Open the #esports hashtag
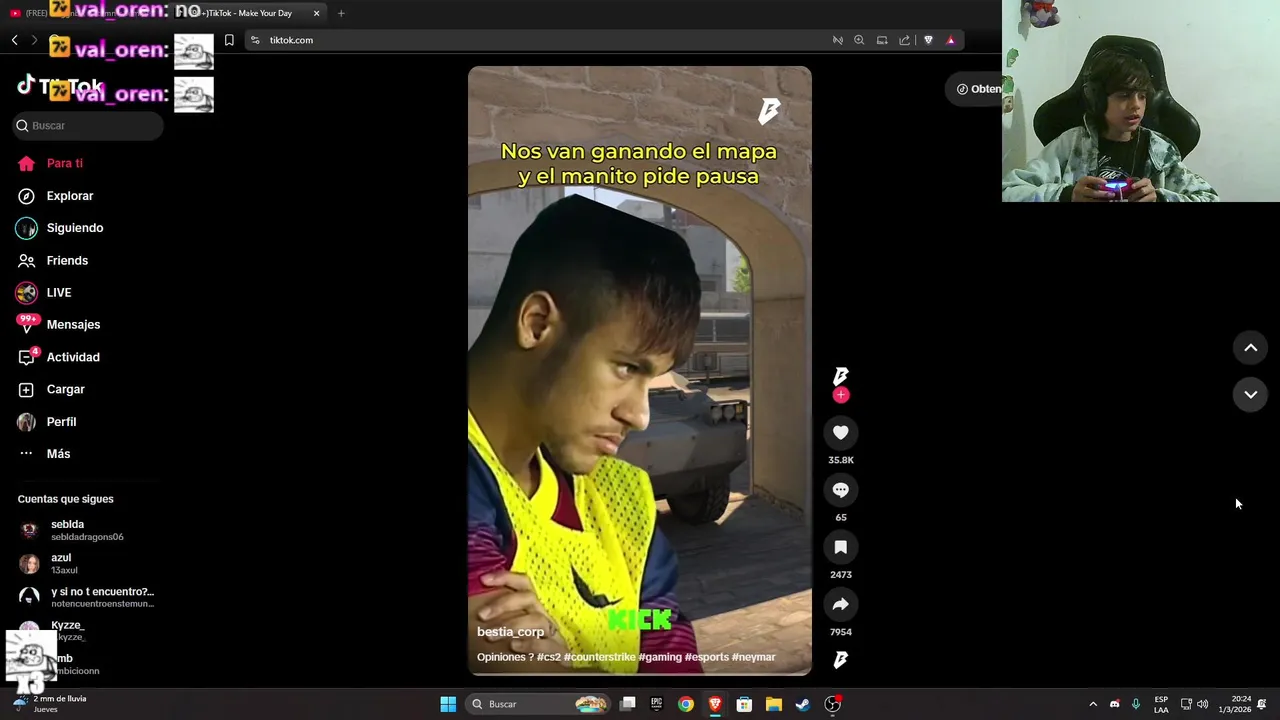This screenshot has width=1280, height=720. [x=707, y=657]
